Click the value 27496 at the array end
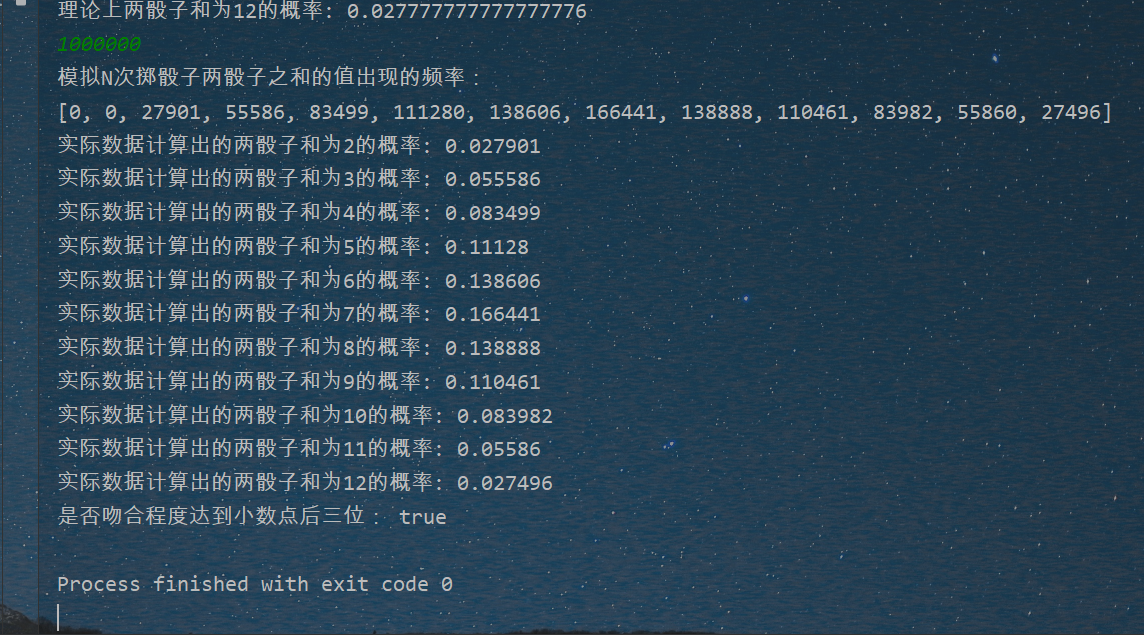The height and width of the screenshot is (635, 1144). [1070, 112]
